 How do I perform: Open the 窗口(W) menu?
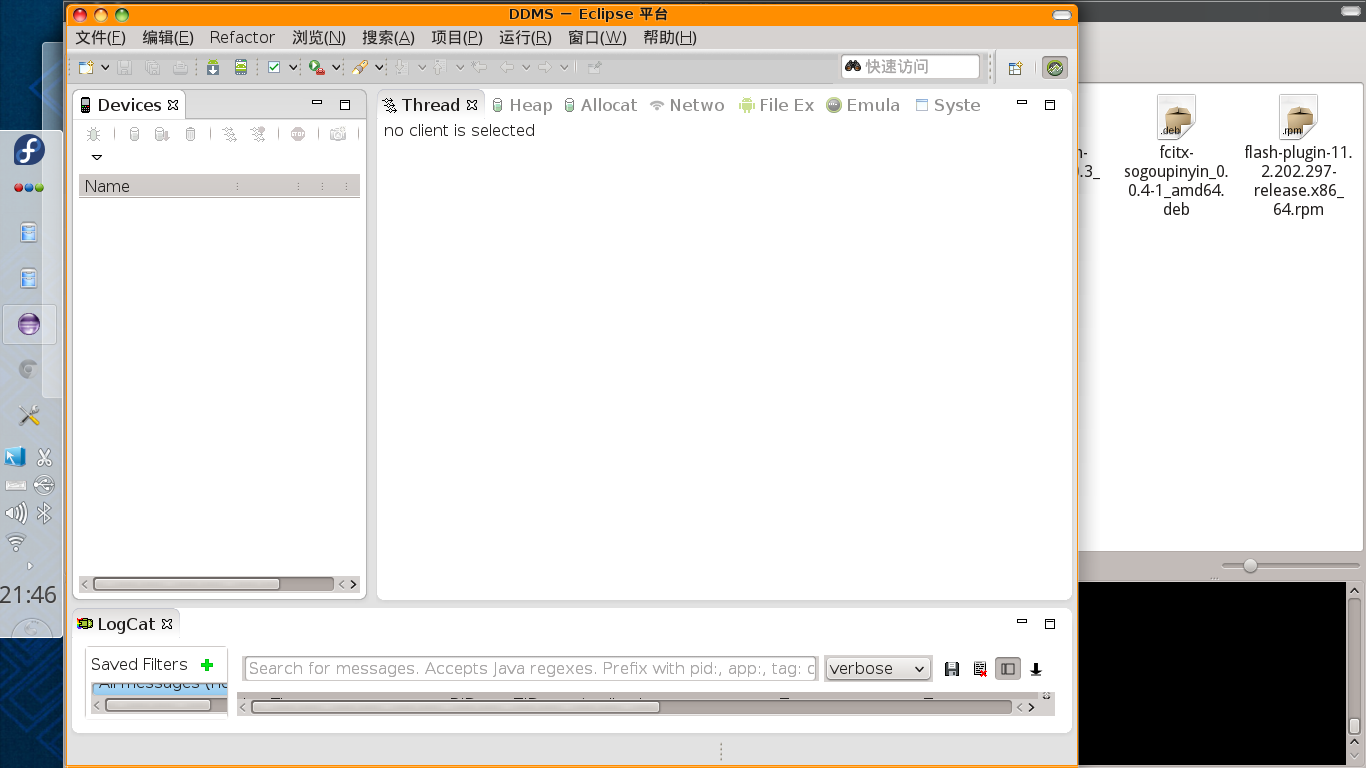pos(597,38)
